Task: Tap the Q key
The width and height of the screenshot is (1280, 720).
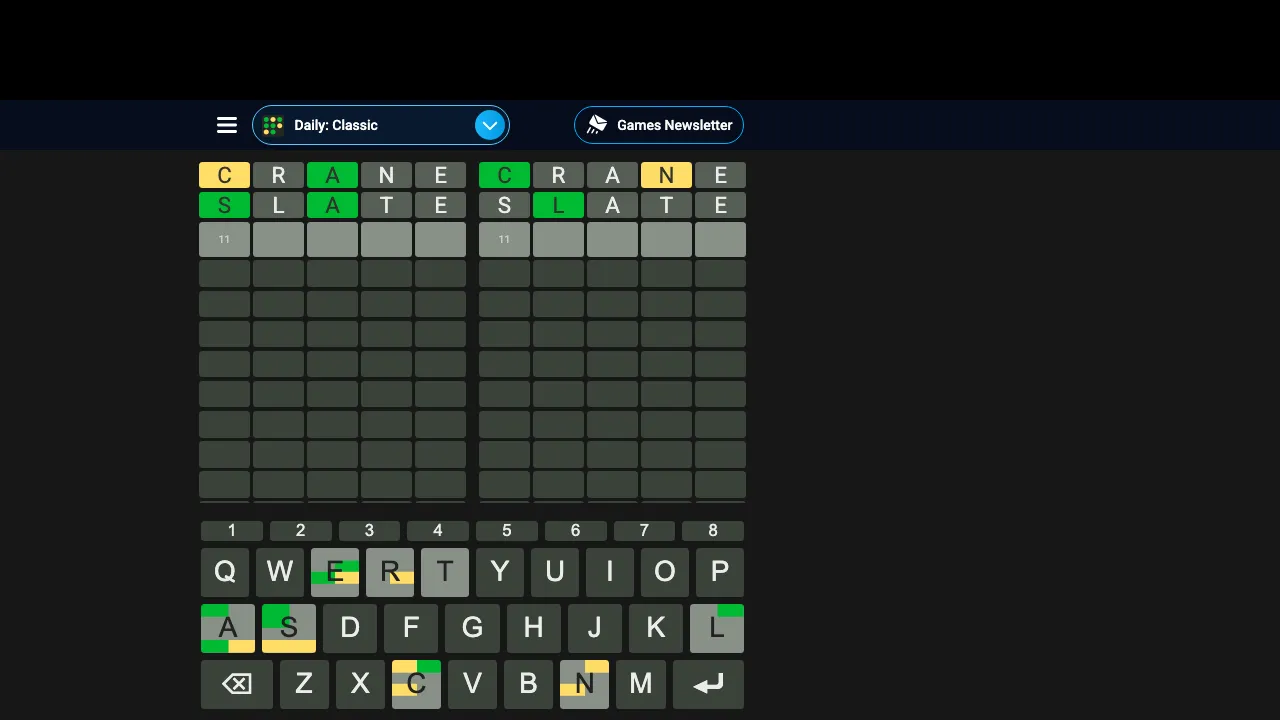Action: pyautogui.click(x=225, y=572)
